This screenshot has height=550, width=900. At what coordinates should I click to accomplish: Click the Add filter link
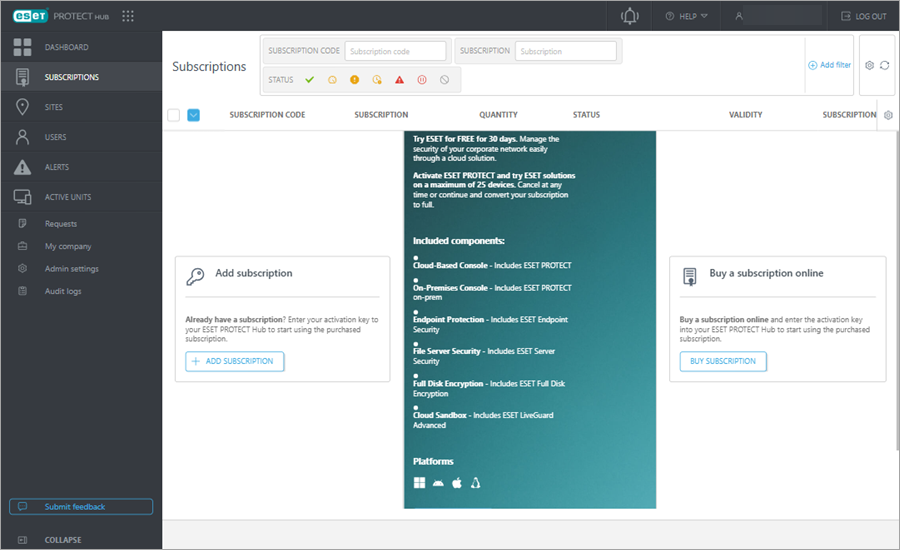point(829,65)
